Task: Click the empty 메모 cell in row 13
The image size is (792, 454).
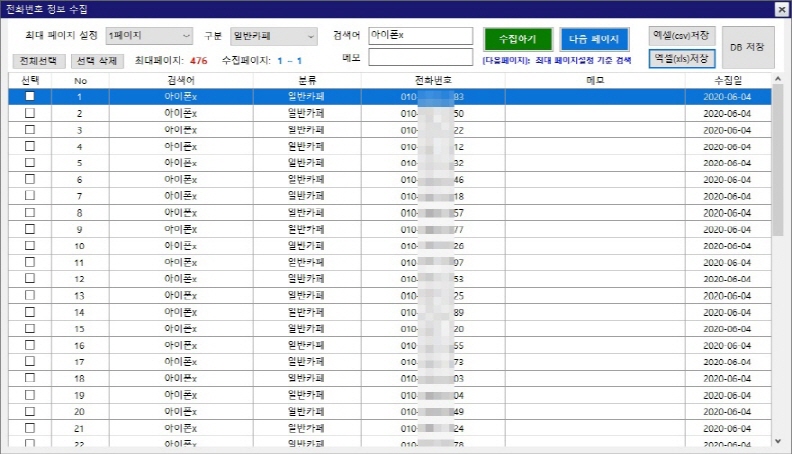Action: (595, 295)
